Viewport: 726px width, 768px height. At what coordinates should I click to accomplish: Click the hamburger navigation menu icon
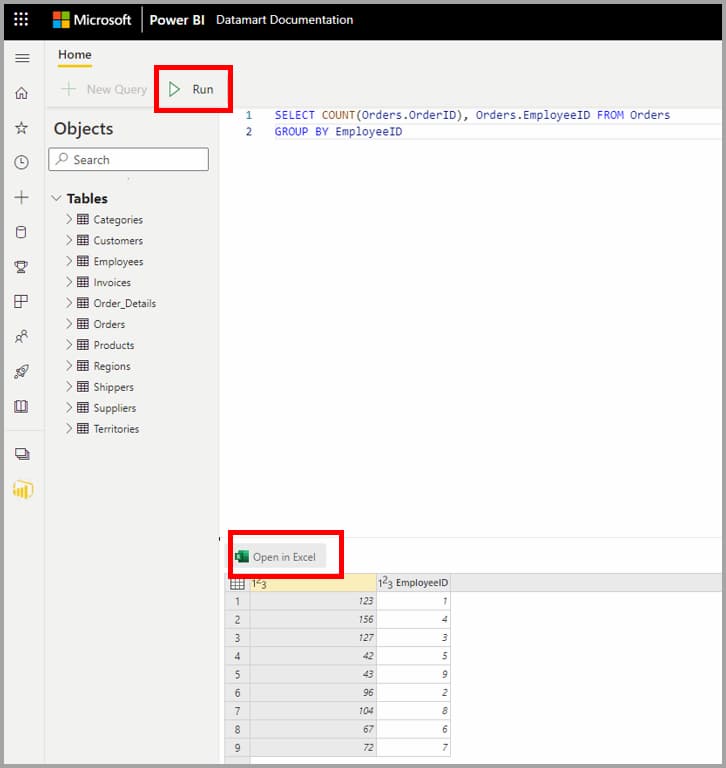22,58
